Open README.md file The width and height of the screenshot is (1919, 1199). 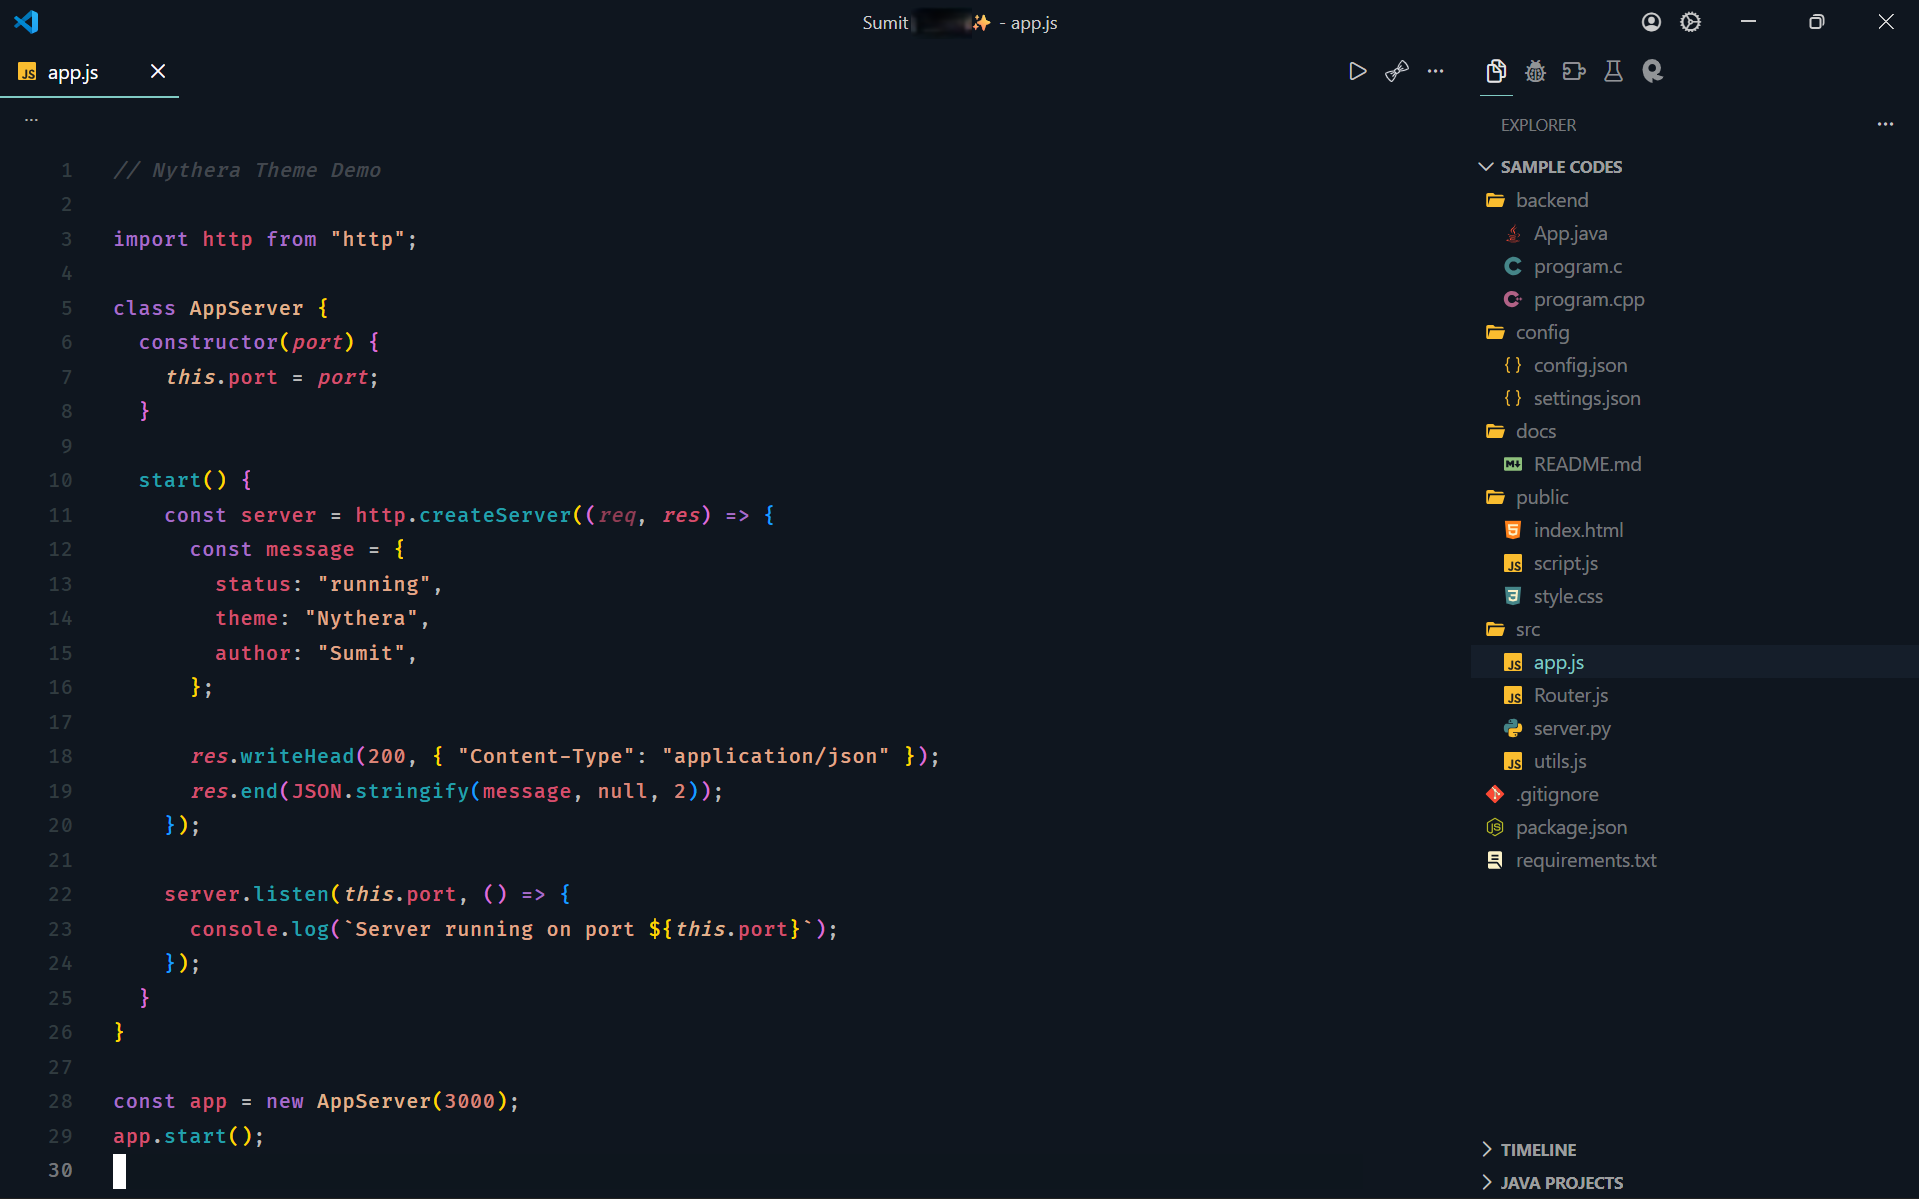pyautogui.click(x=1695, y=464)
